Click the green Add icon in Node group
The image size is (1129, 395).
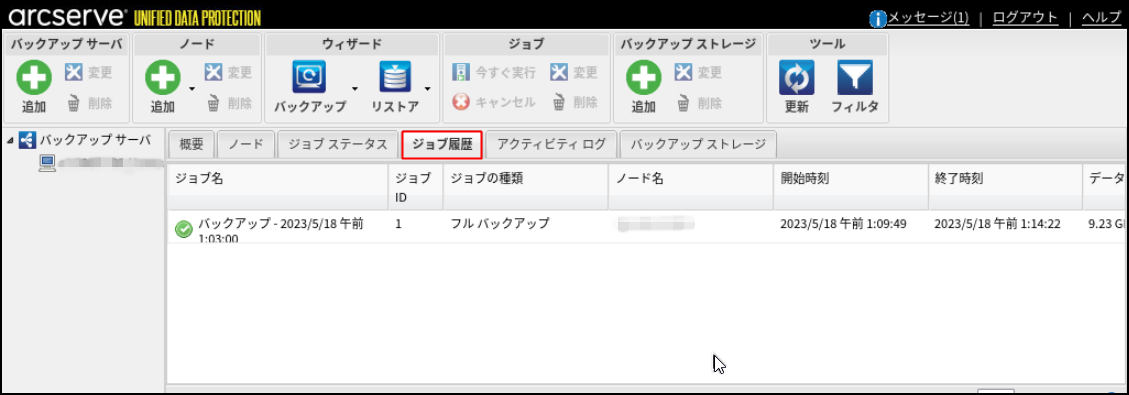click(x=163, y=78)
